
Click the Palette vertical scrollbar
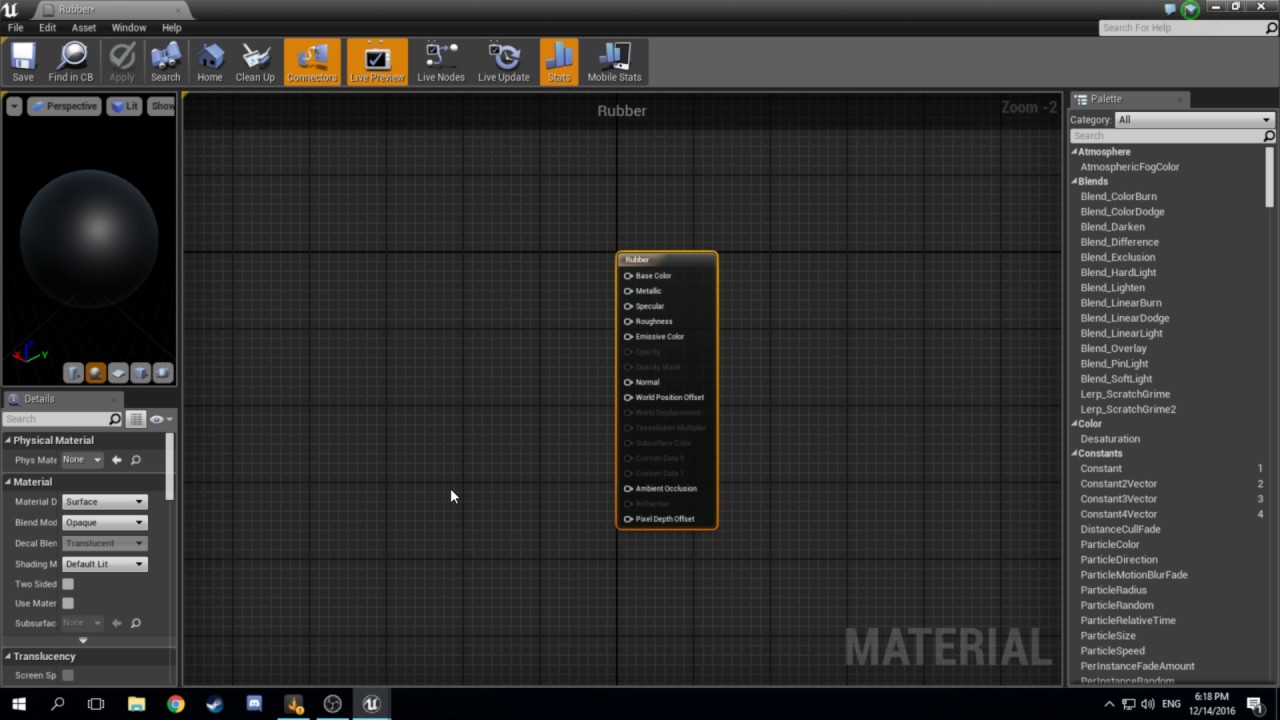(1270, 177)
